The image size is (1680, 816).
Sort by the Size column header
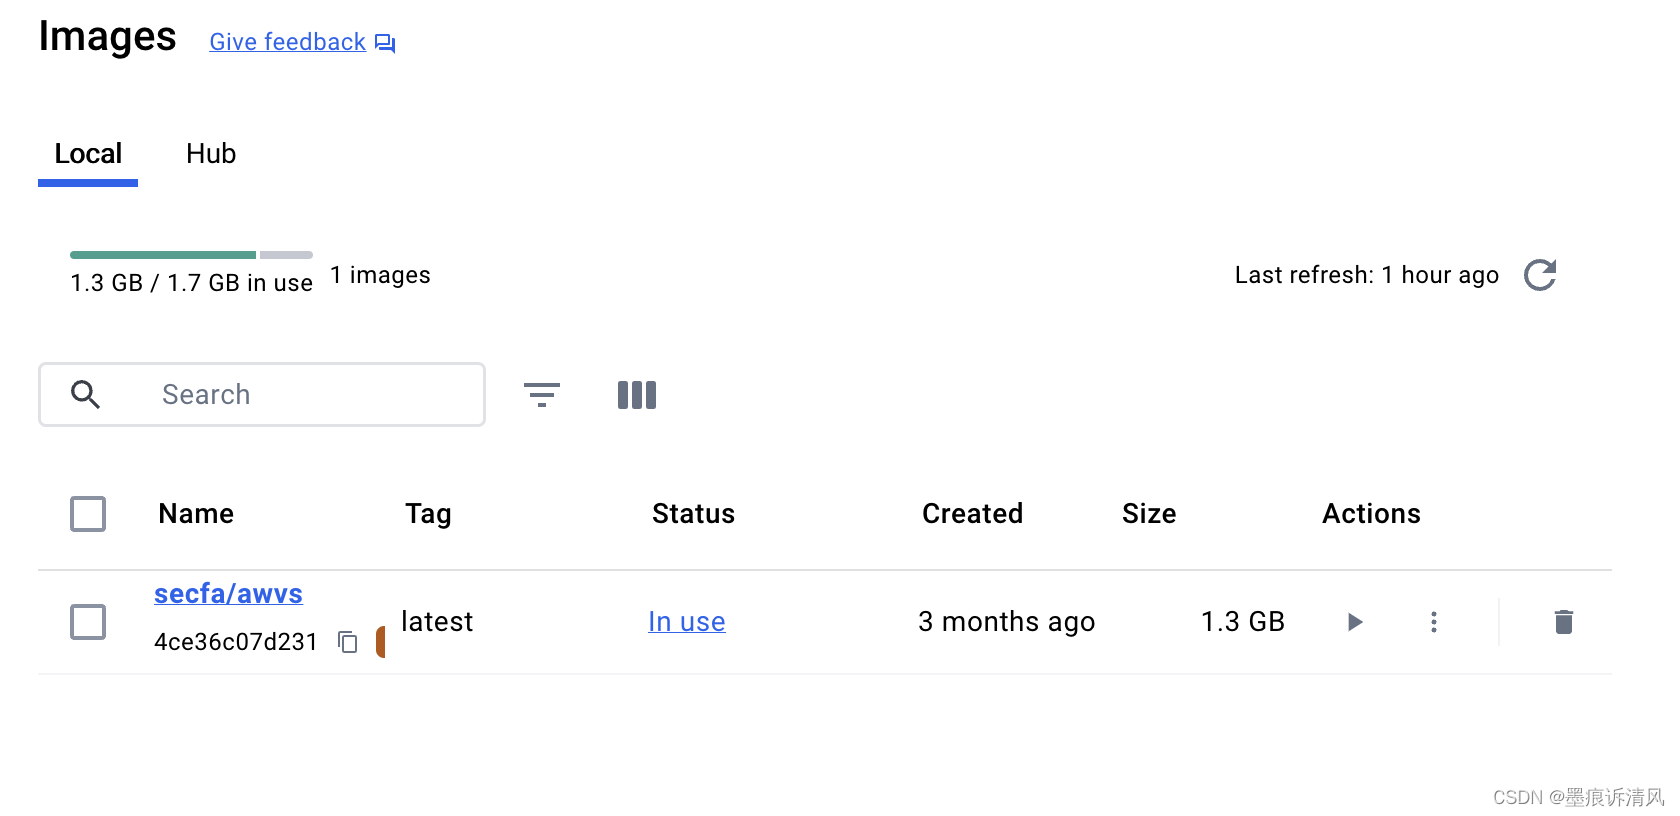(1149, 514)
